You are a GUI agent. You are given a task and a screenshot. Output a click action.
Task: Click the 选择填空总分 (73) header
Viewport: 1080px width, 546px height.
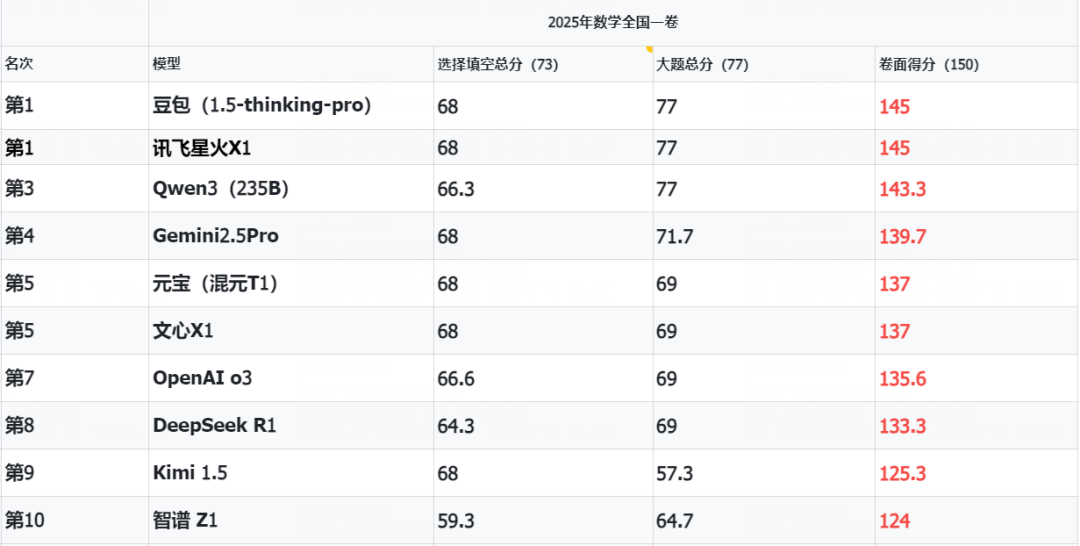tap(543, 65)
